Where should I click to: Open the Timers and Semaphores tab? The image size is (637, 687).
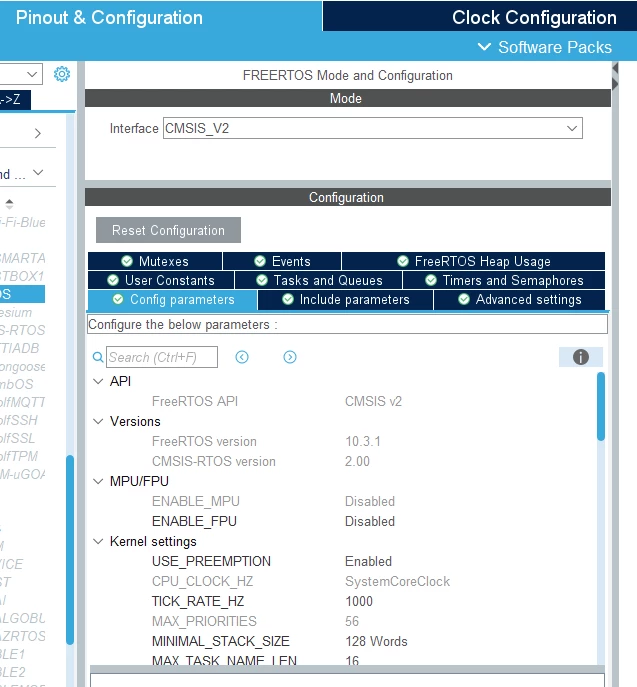tap(504, 280)
